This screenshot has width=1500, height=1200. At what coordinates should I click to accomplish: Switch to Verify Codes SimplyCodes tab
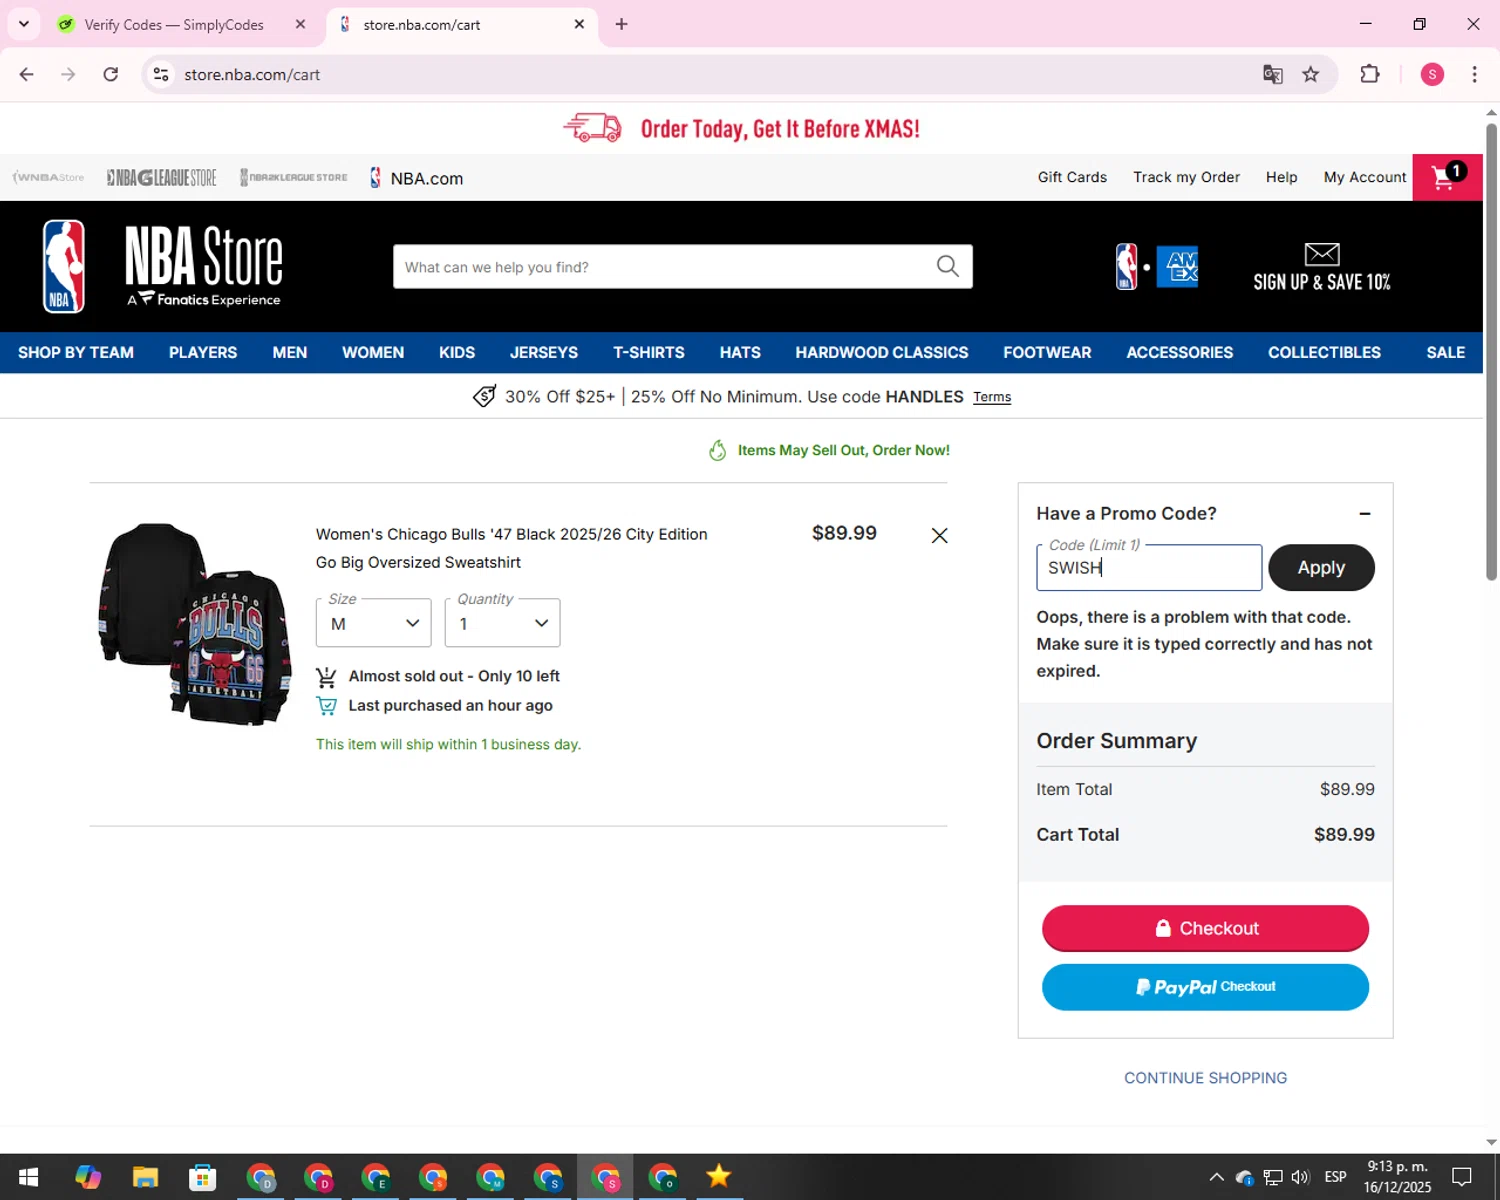click(174, 24)
